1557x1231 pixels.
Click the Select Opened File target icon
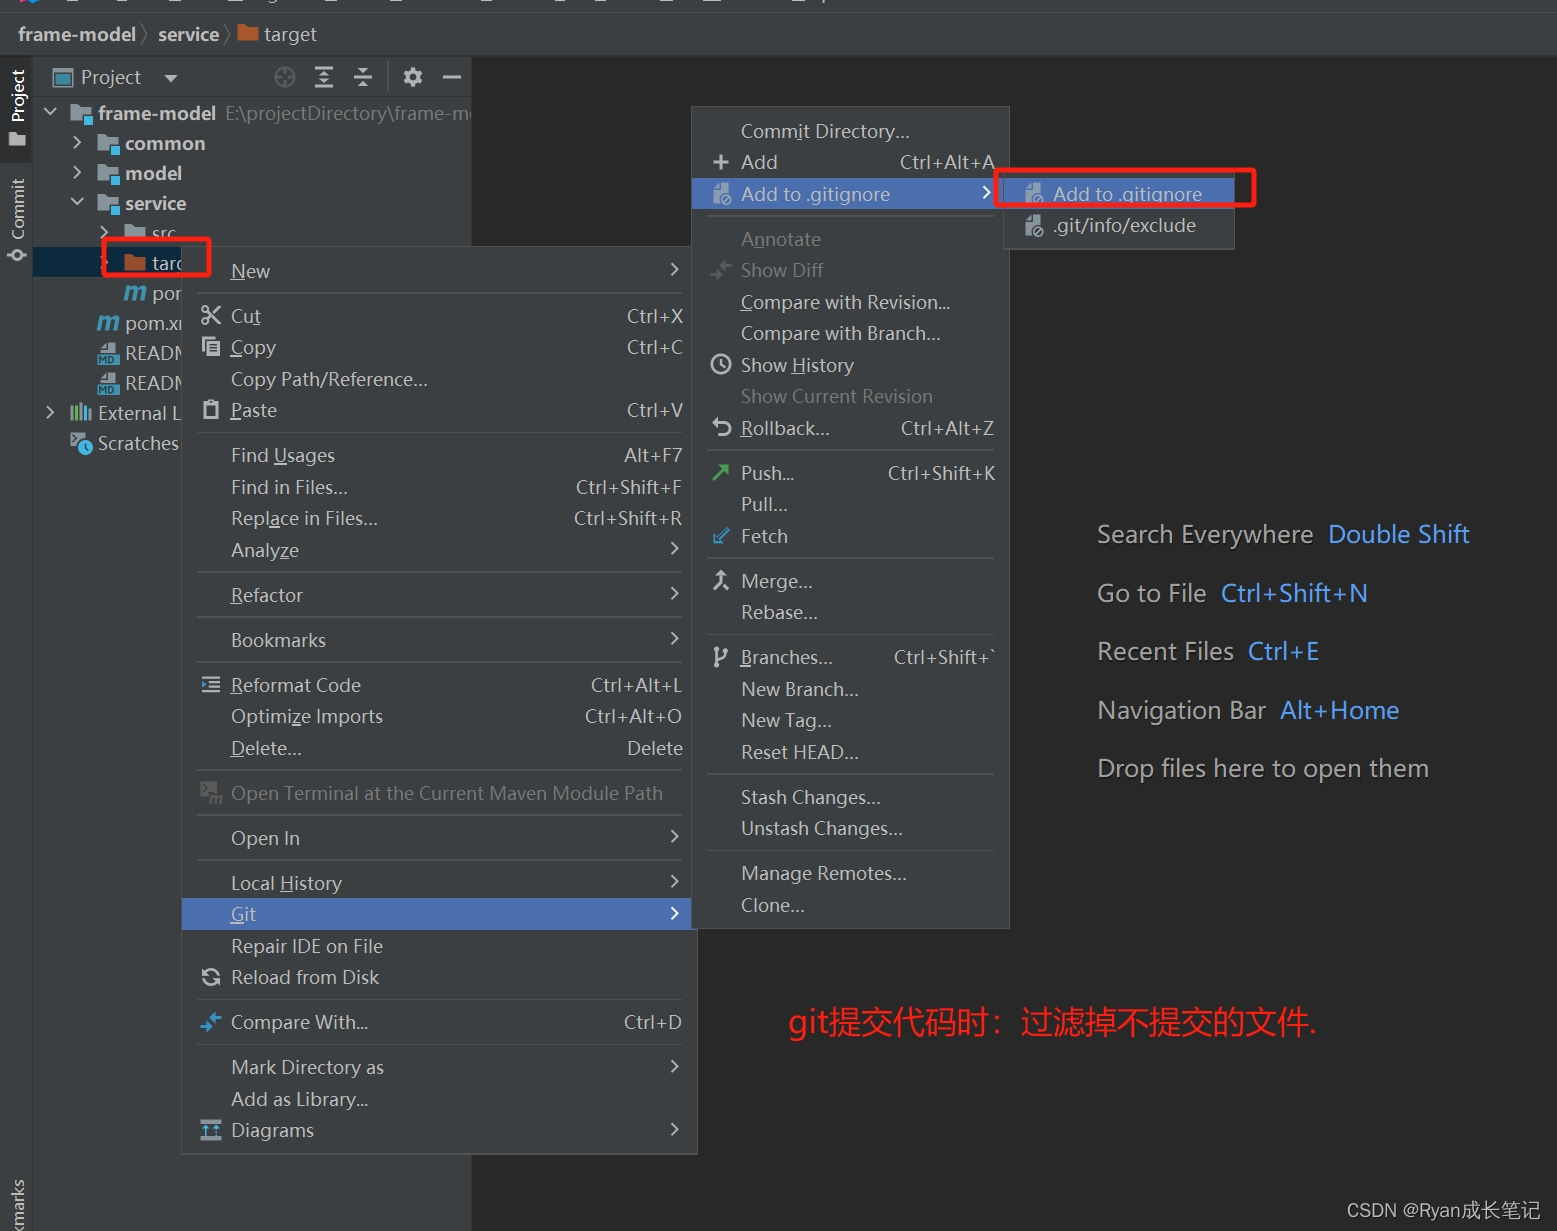click(x=285, y=77)
